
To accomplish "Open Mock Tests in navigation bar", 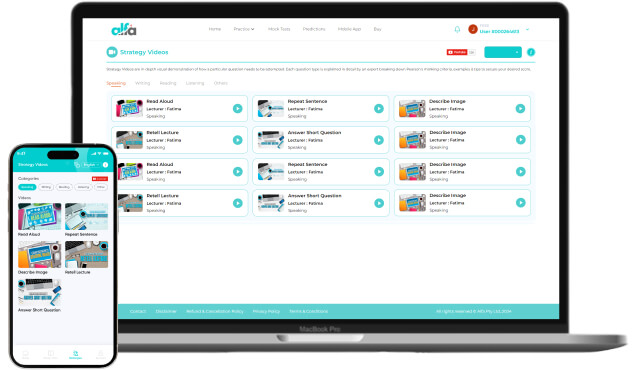I will tap(279, 29).
